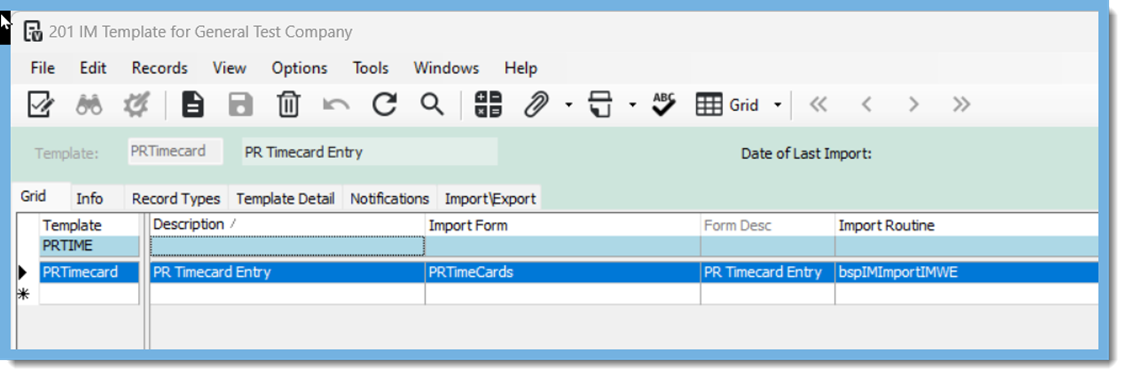This screenshot has width=1125, height=376.
Task: Click the Description filter row cell
Action: [x=288, y=246]
